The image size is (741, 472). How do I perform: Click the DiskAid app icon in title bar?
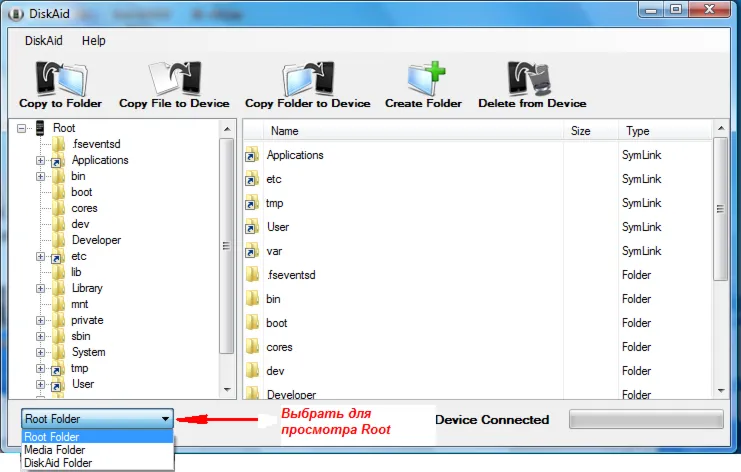tap(16, 14)
